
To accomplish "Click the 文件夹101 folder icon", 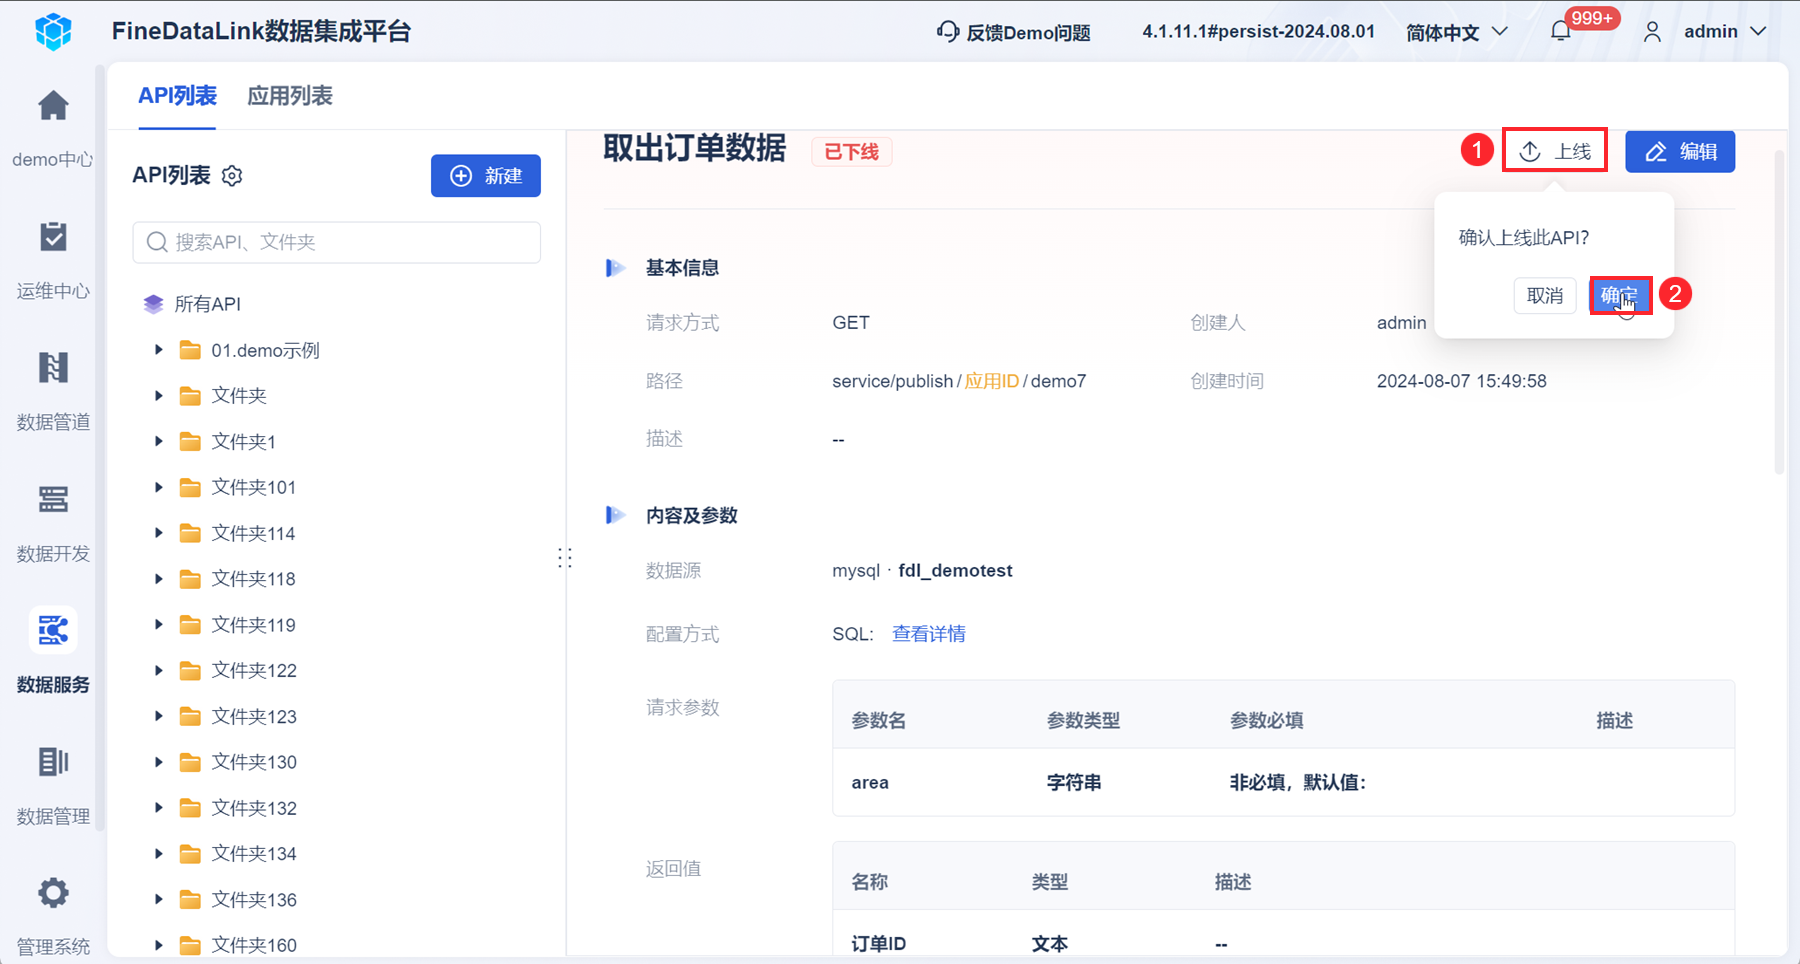I will pos(190,487).
